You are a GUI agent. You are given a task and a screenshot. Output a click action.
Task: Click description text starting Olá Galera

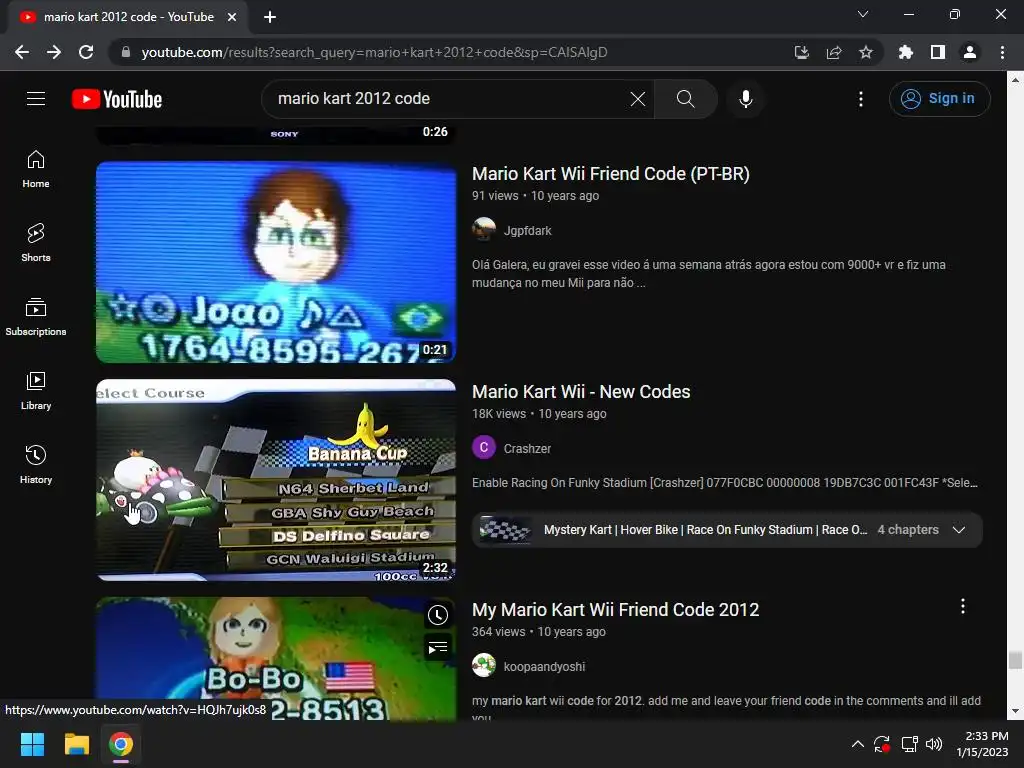click(x=709, y=274)
